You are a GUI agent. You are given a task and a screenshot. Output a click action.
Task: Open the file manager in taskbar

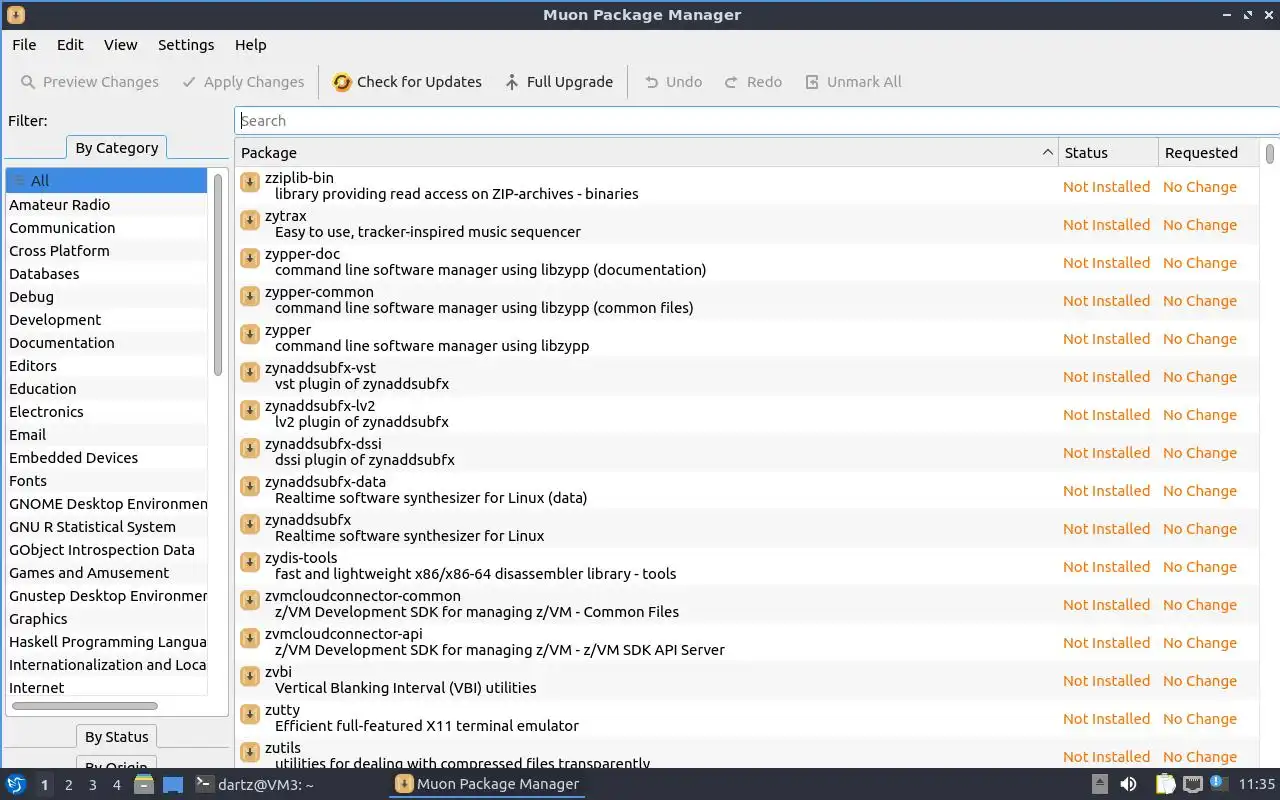[x=144, y=784]
